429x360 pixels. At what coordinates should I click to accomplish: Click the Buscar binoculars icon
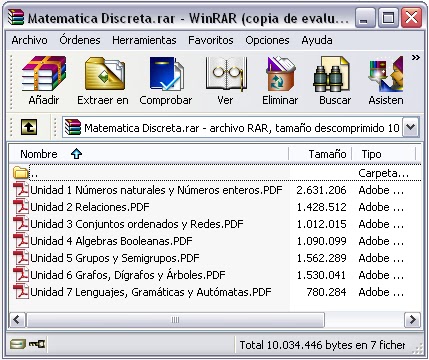point(331,74)
